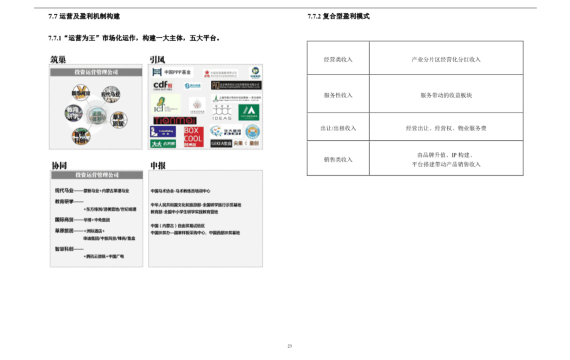Click the center circle of the 筑巢 diagram

pyautogui.click(x=97, y=116)
